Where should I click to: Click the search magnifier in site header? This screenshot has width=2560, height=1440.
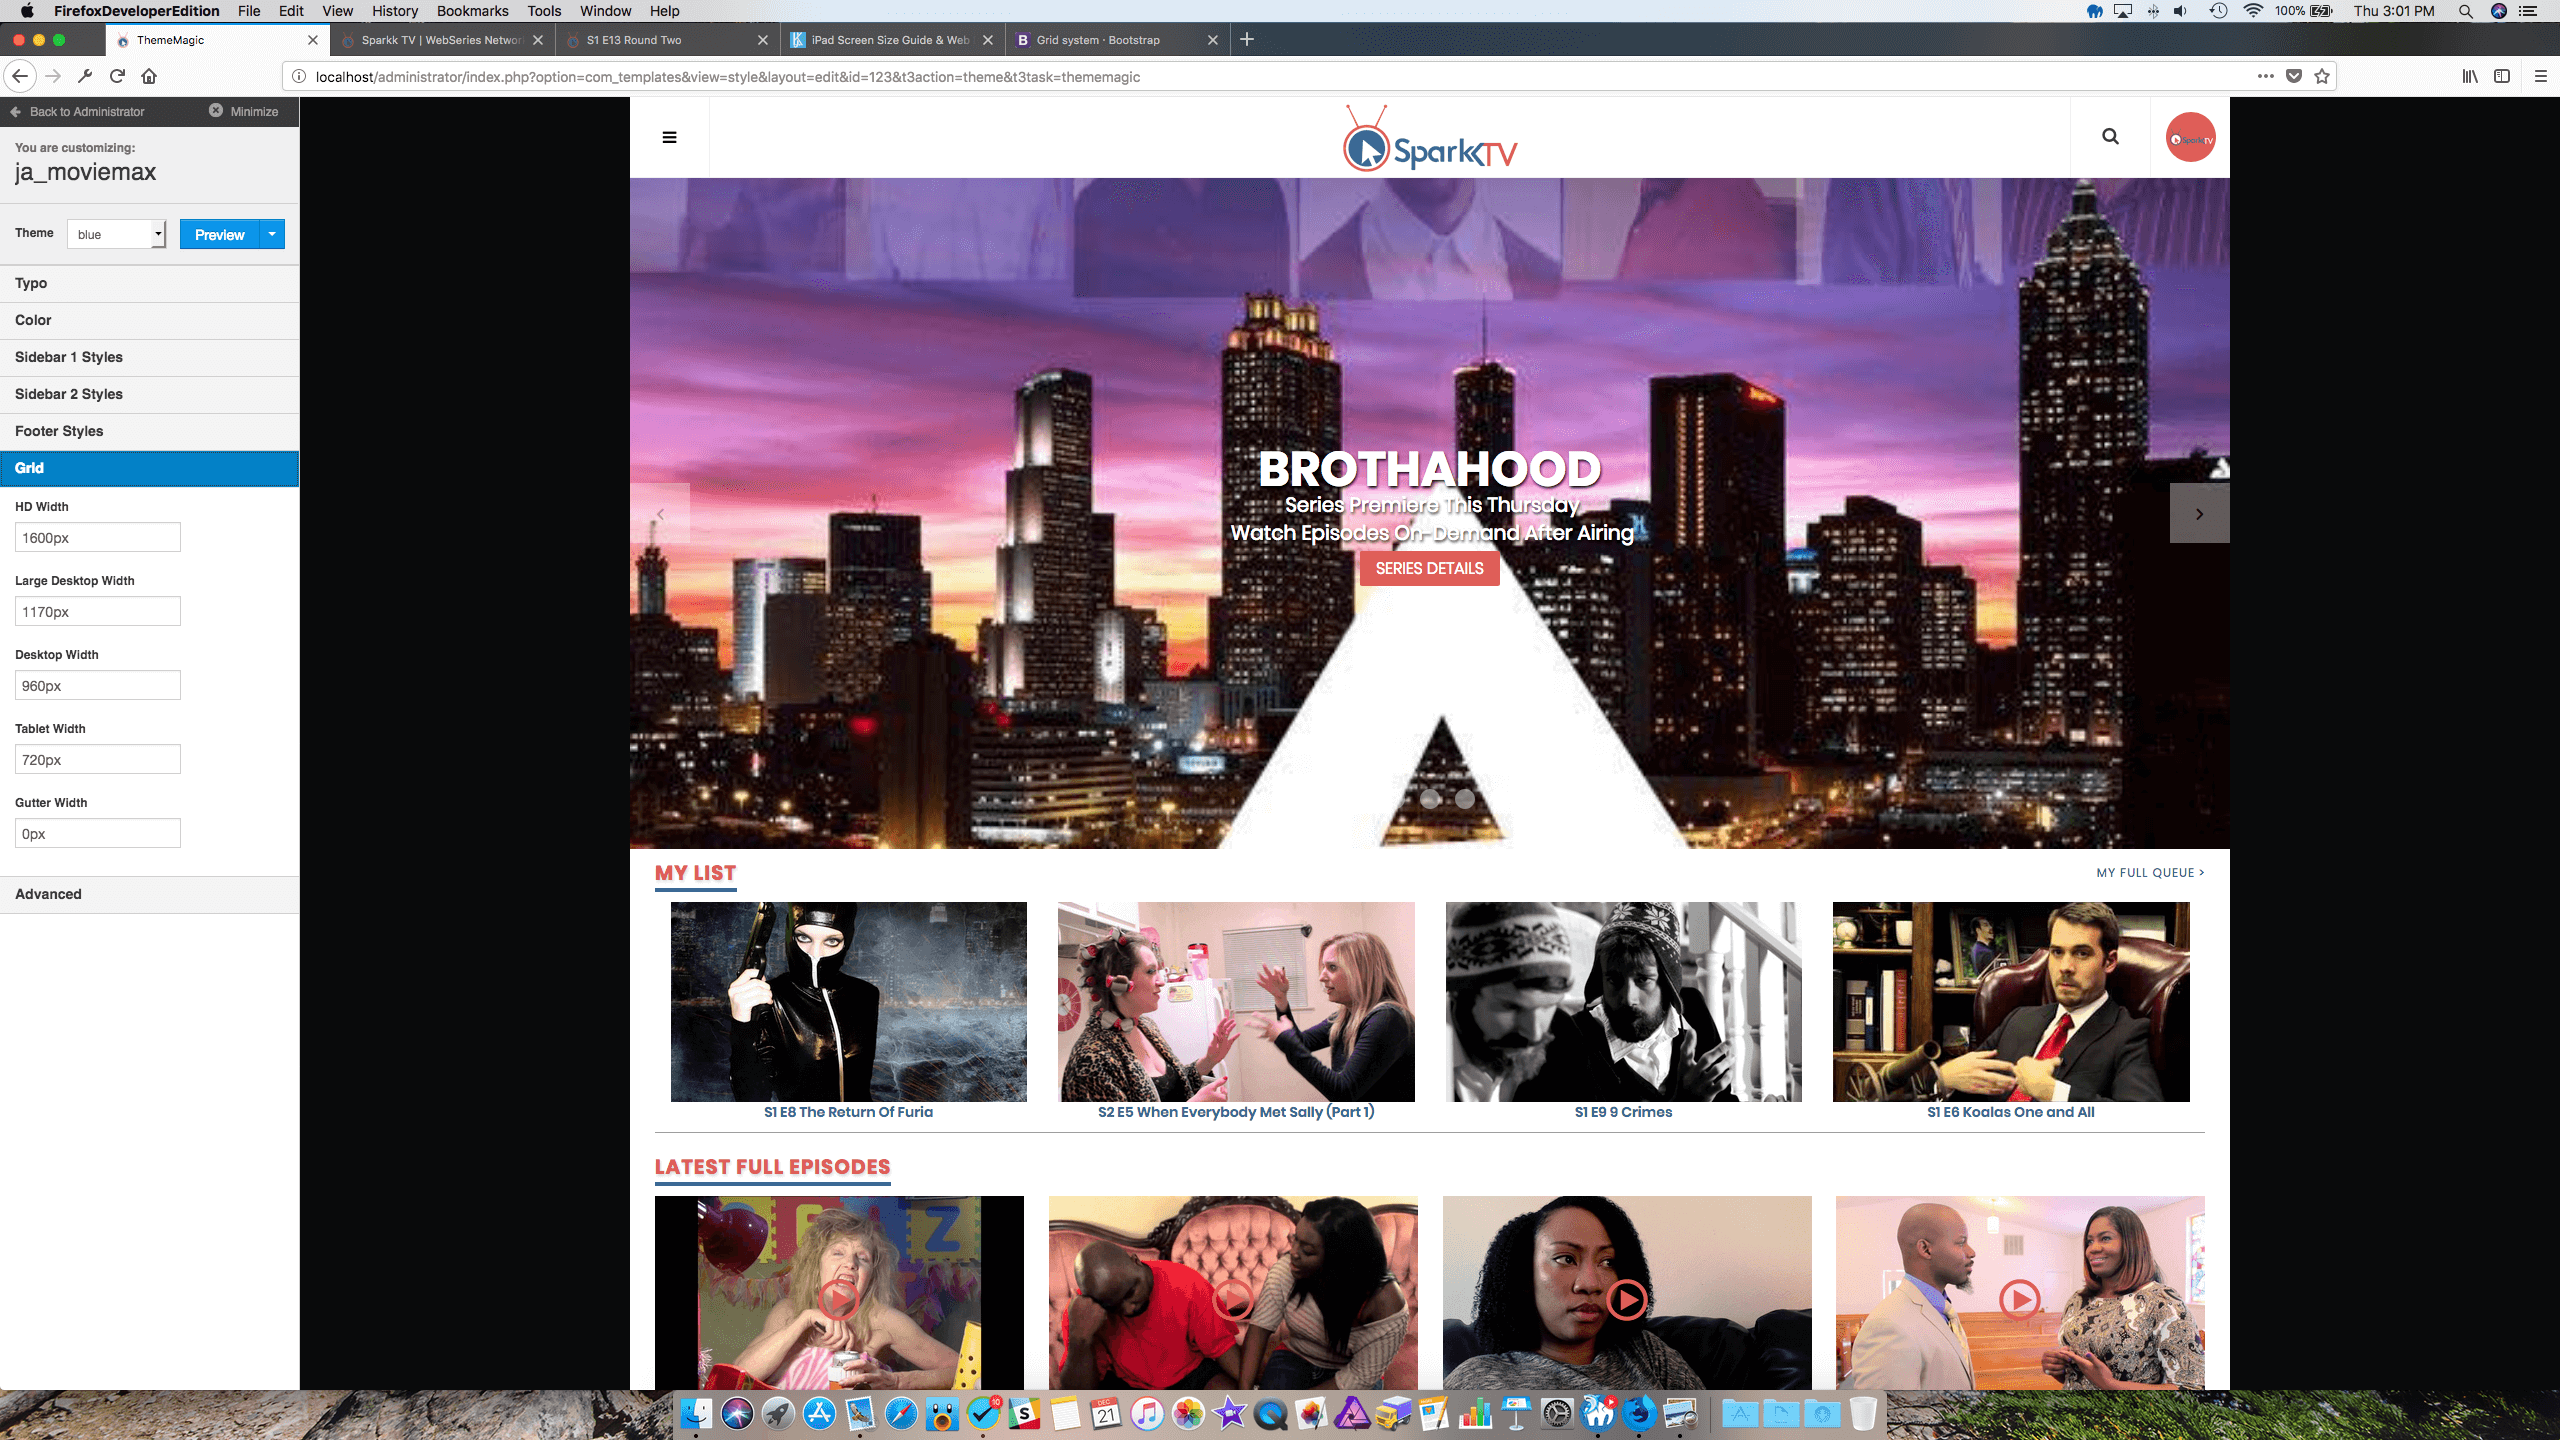(2110, 137)
